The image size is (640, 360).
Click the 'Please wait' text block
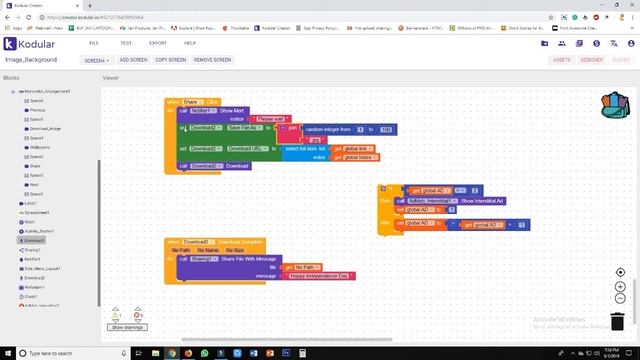[270, 119]
